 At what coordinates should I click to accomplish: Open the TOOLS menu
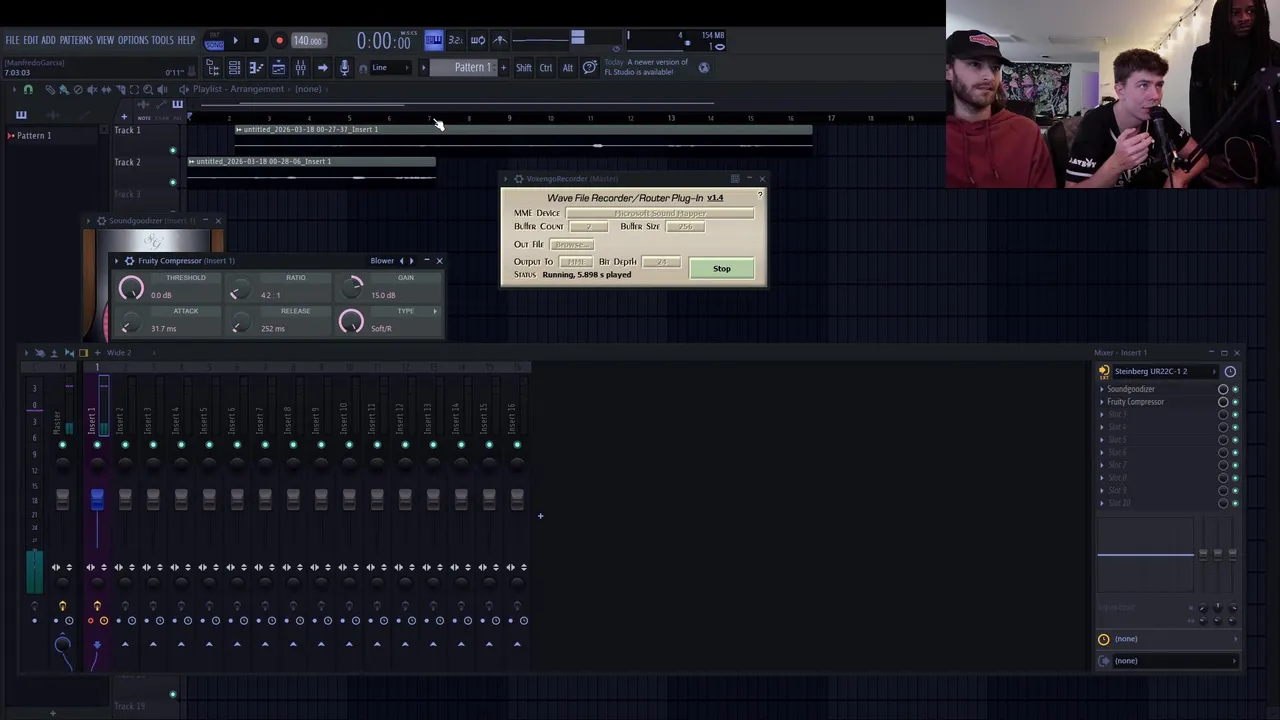pos(163,40)
